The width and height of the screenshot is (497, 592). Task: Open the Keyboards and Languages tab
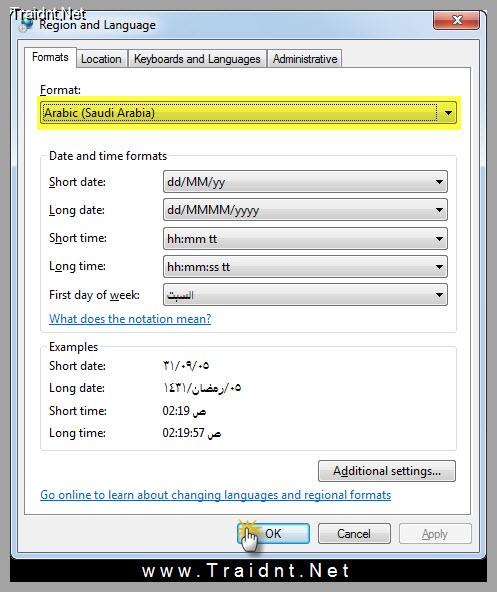coord(197,59)
